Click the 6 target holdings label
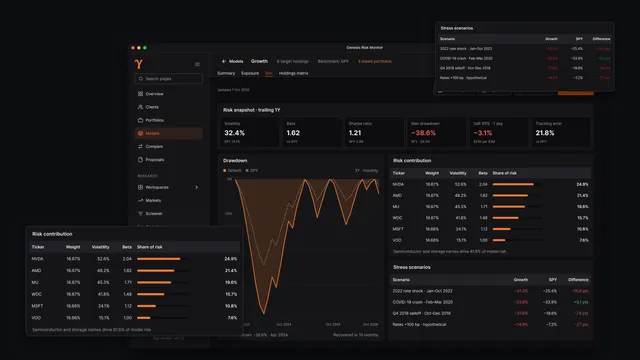This screenshot has width=640, height=360. [x=293, y=61]
